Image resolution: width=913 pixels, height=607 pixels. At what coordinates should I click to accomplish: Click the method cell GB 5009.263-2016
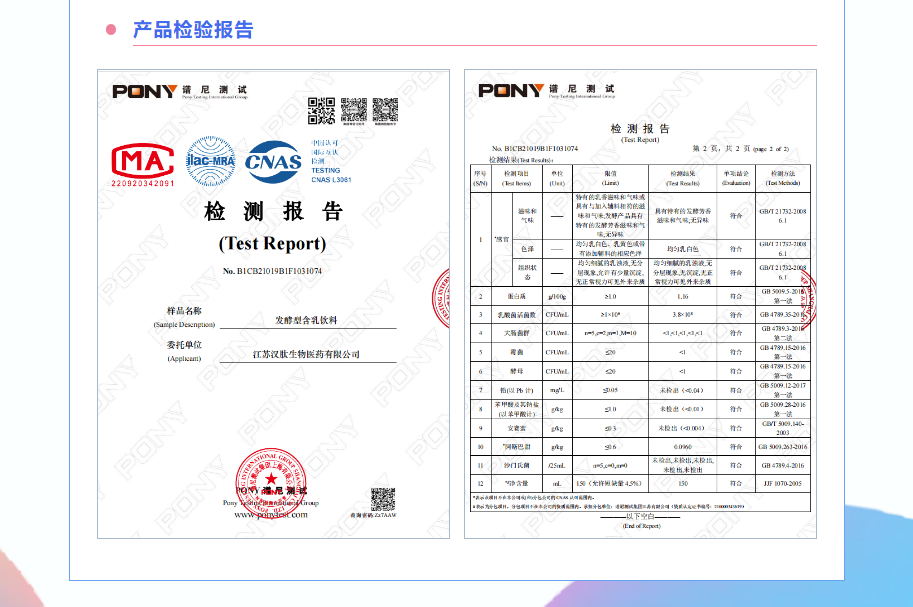pos(783,447)
